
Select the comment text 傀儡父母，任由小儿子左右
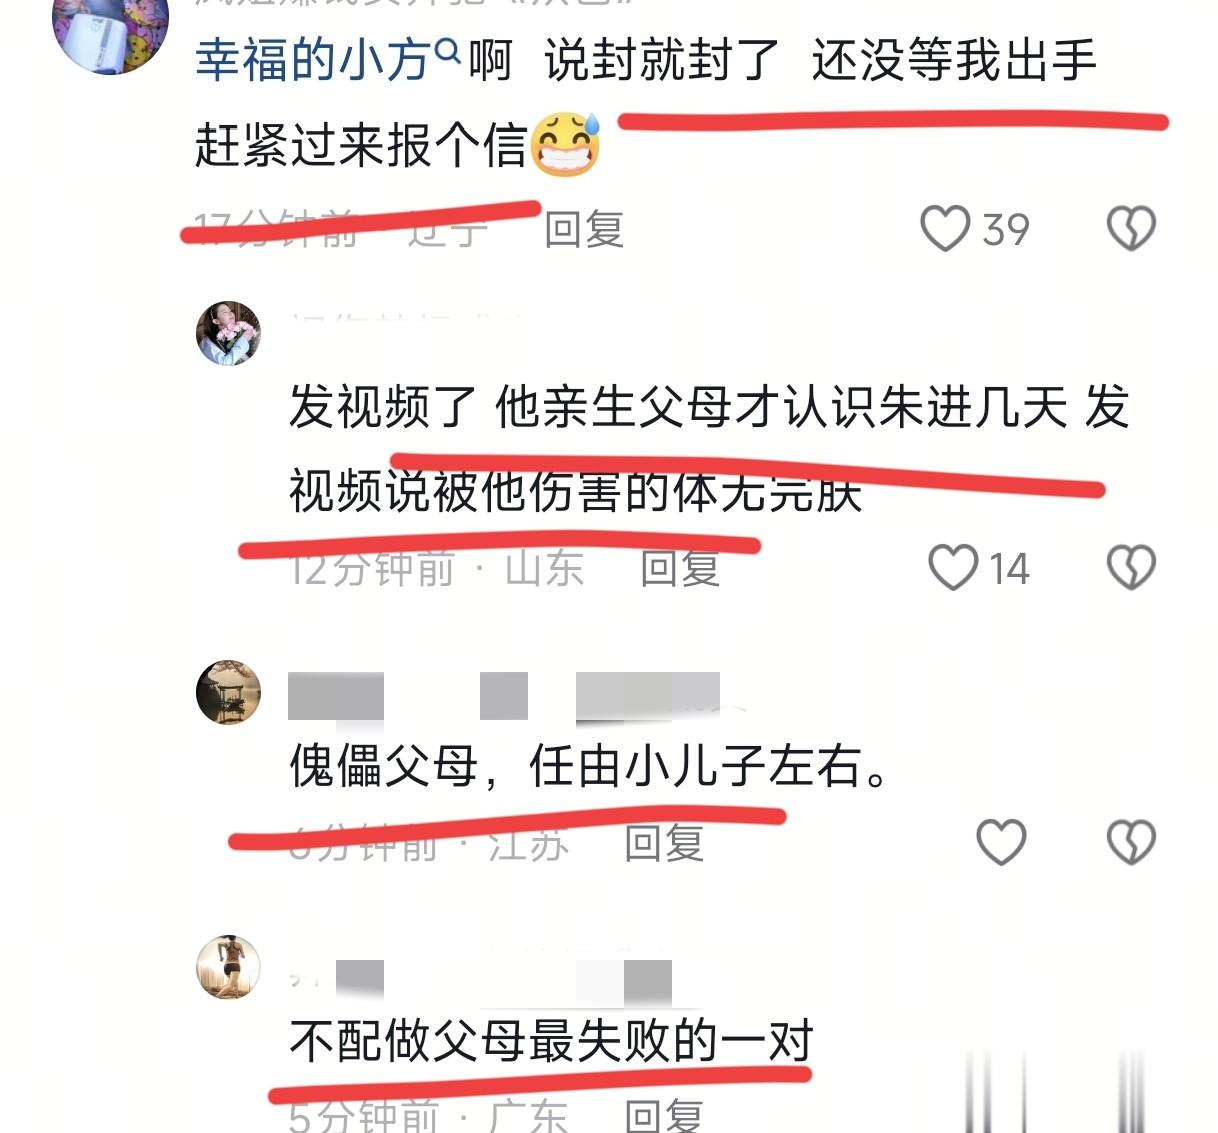tap(589, 767)
